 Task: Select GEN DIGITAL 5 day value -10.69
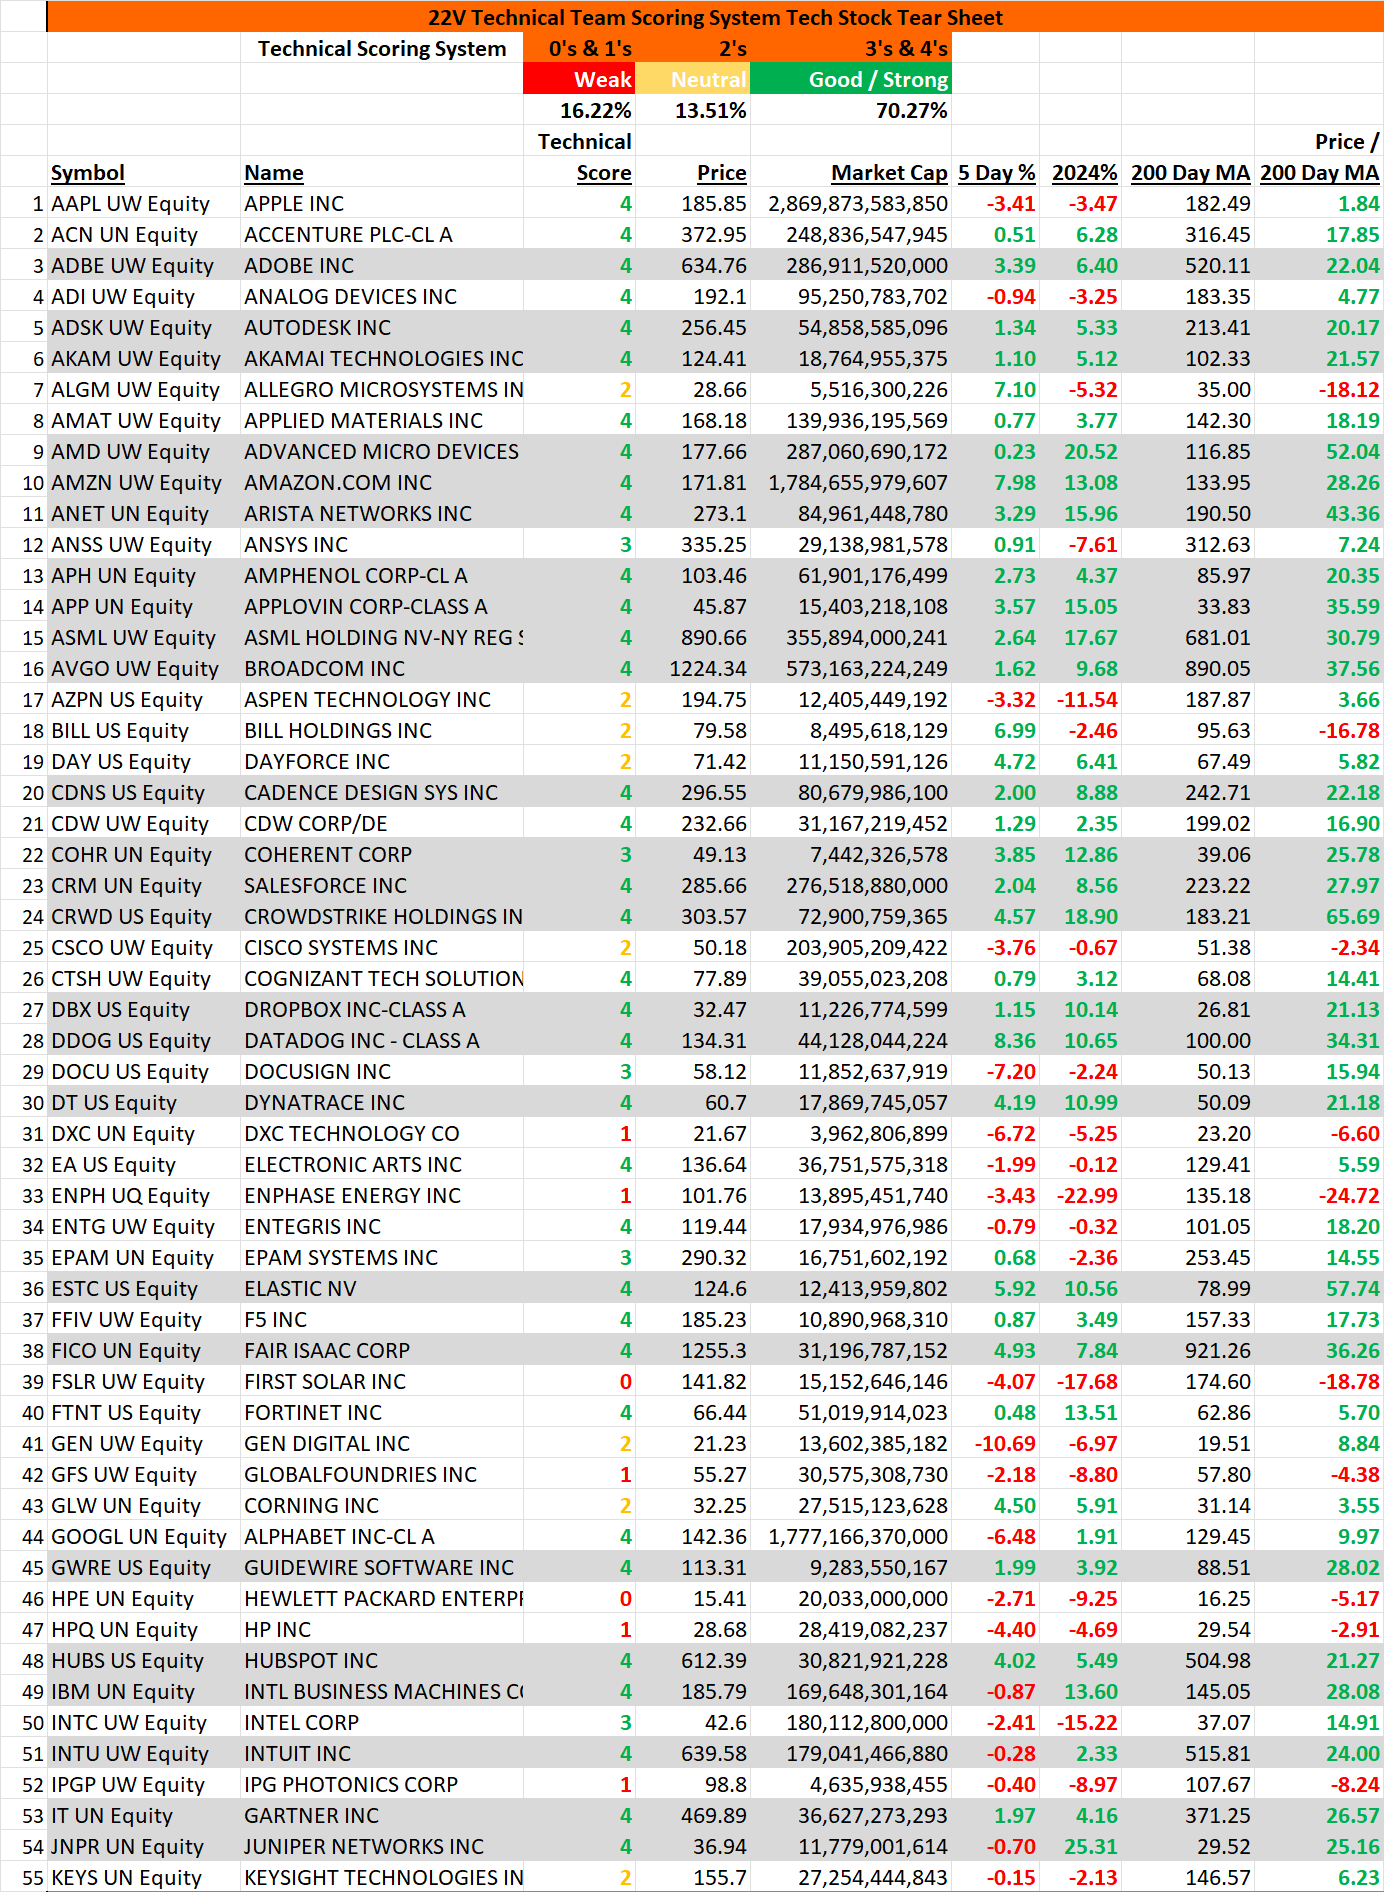(x=1005, y=1443)
